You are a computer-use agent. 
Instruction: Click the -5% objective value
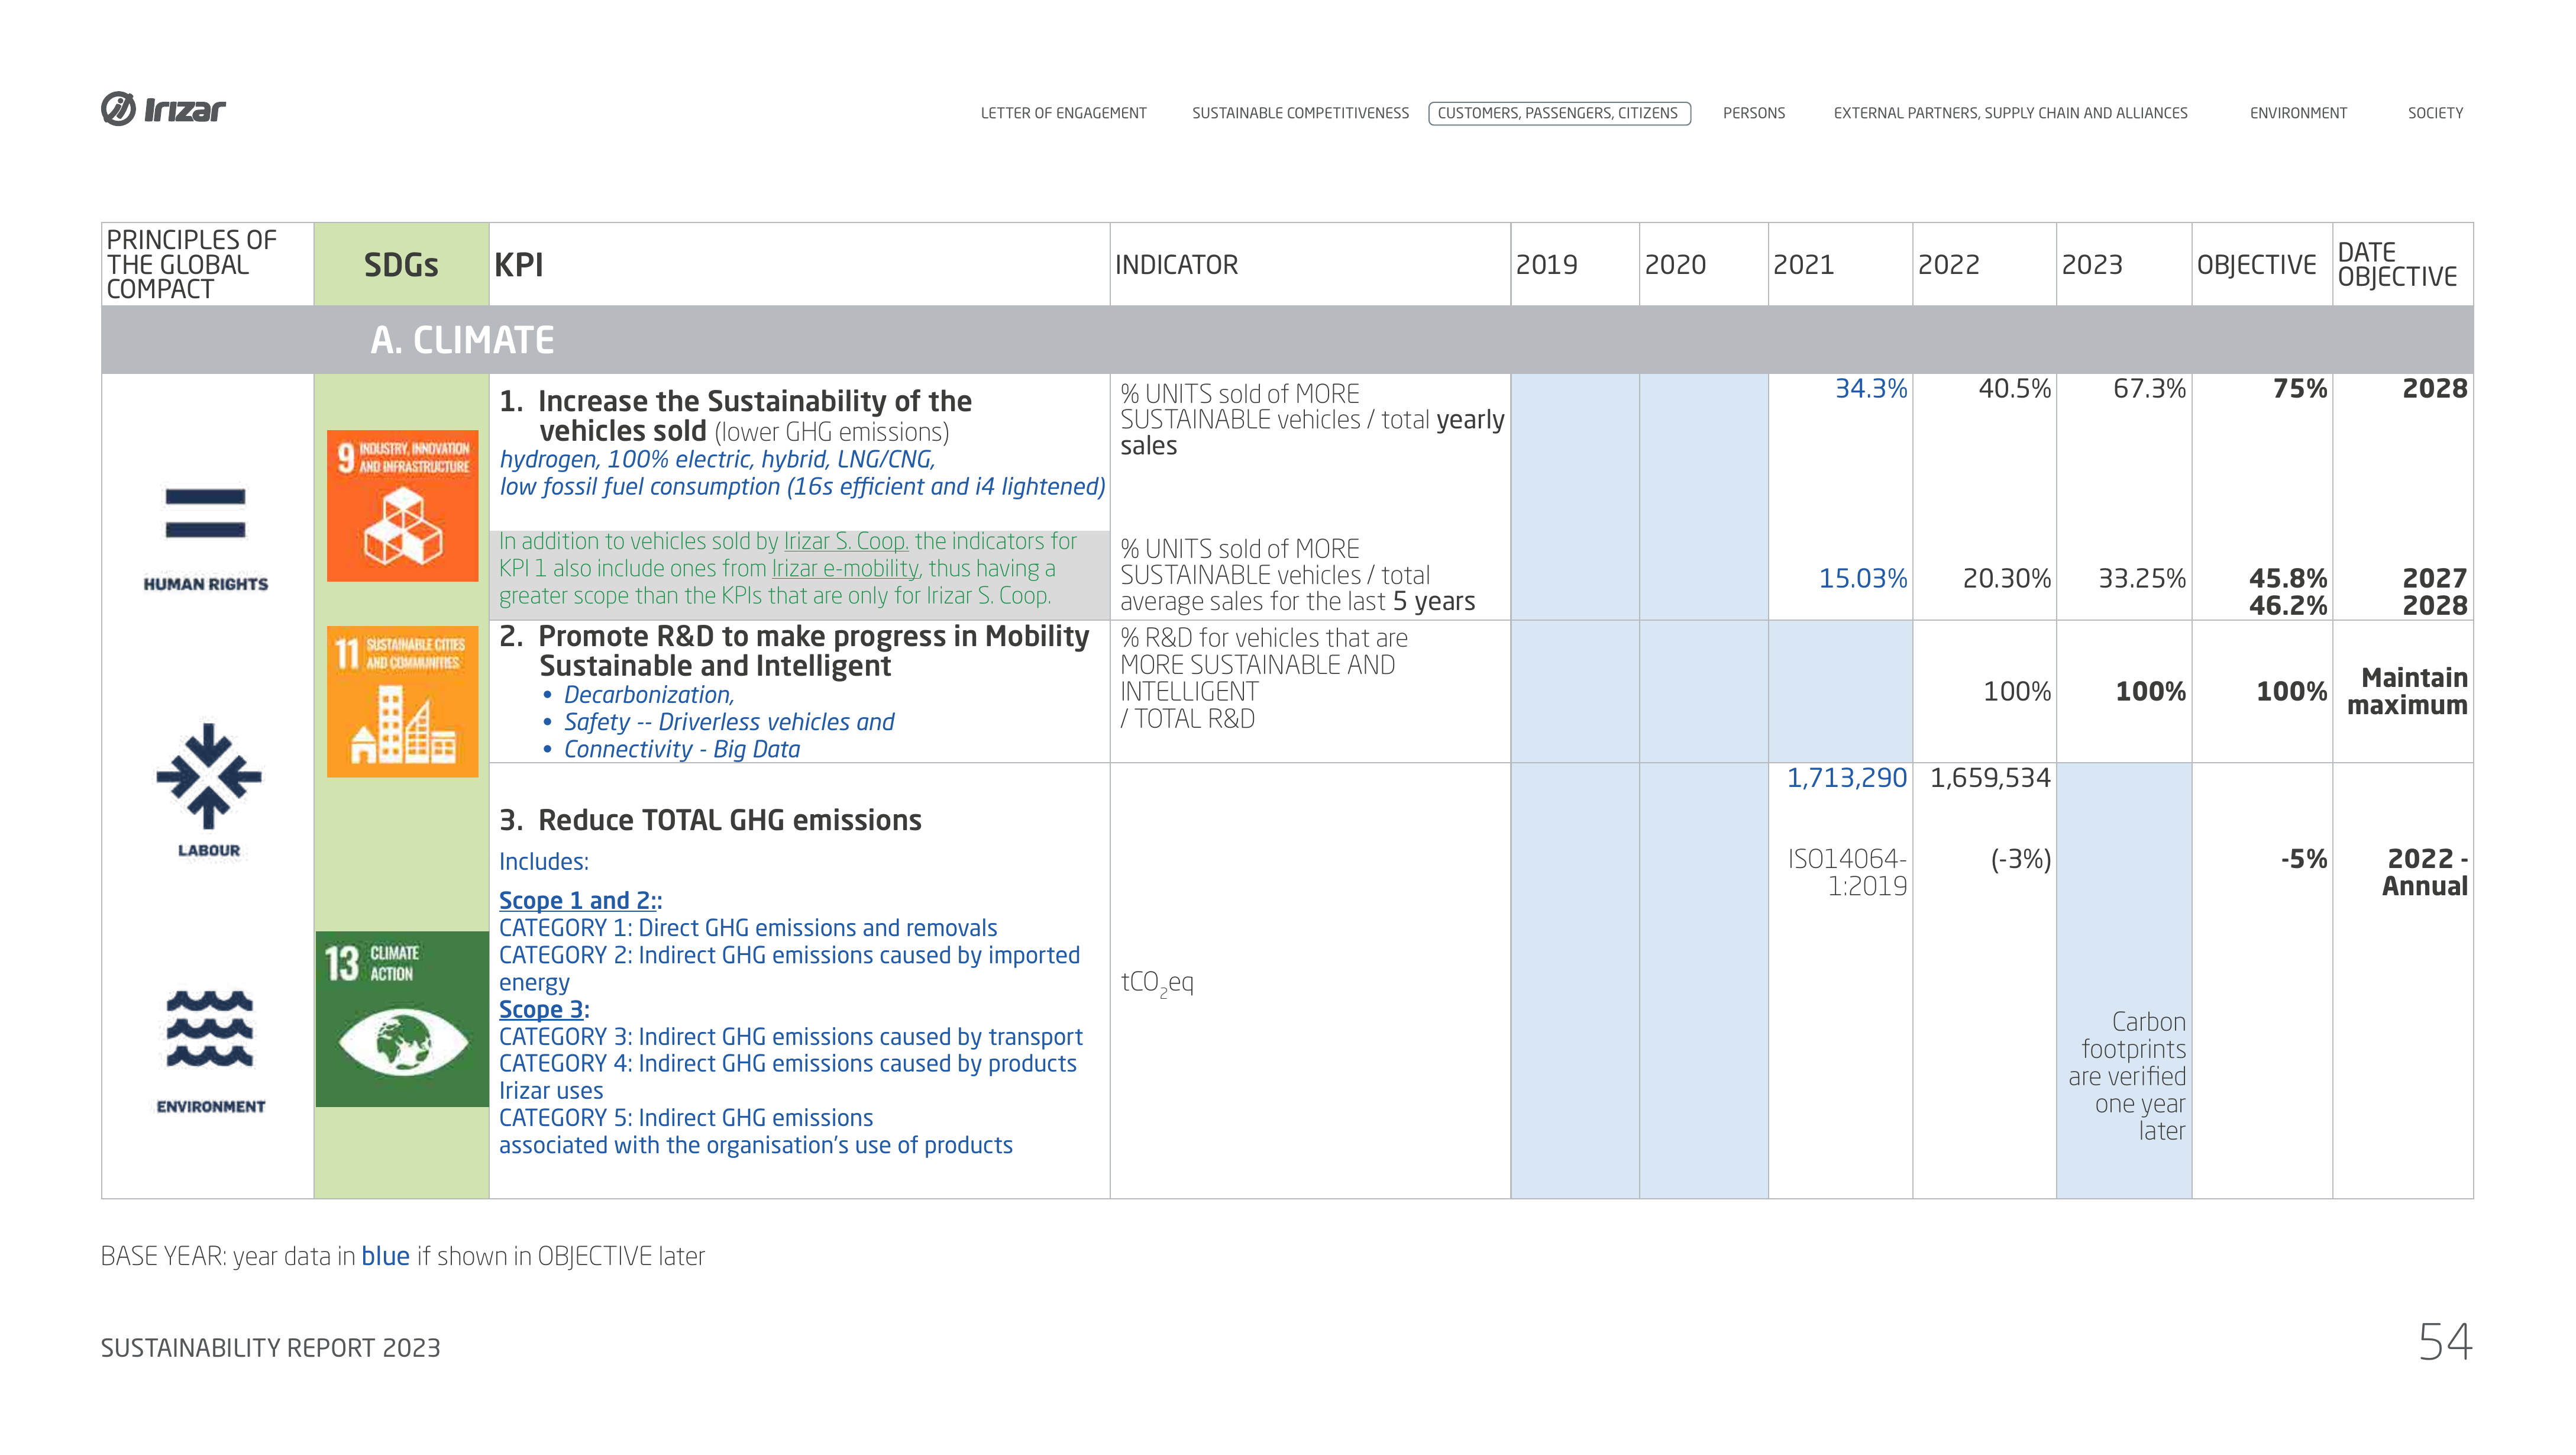[x=2304, y=859]
